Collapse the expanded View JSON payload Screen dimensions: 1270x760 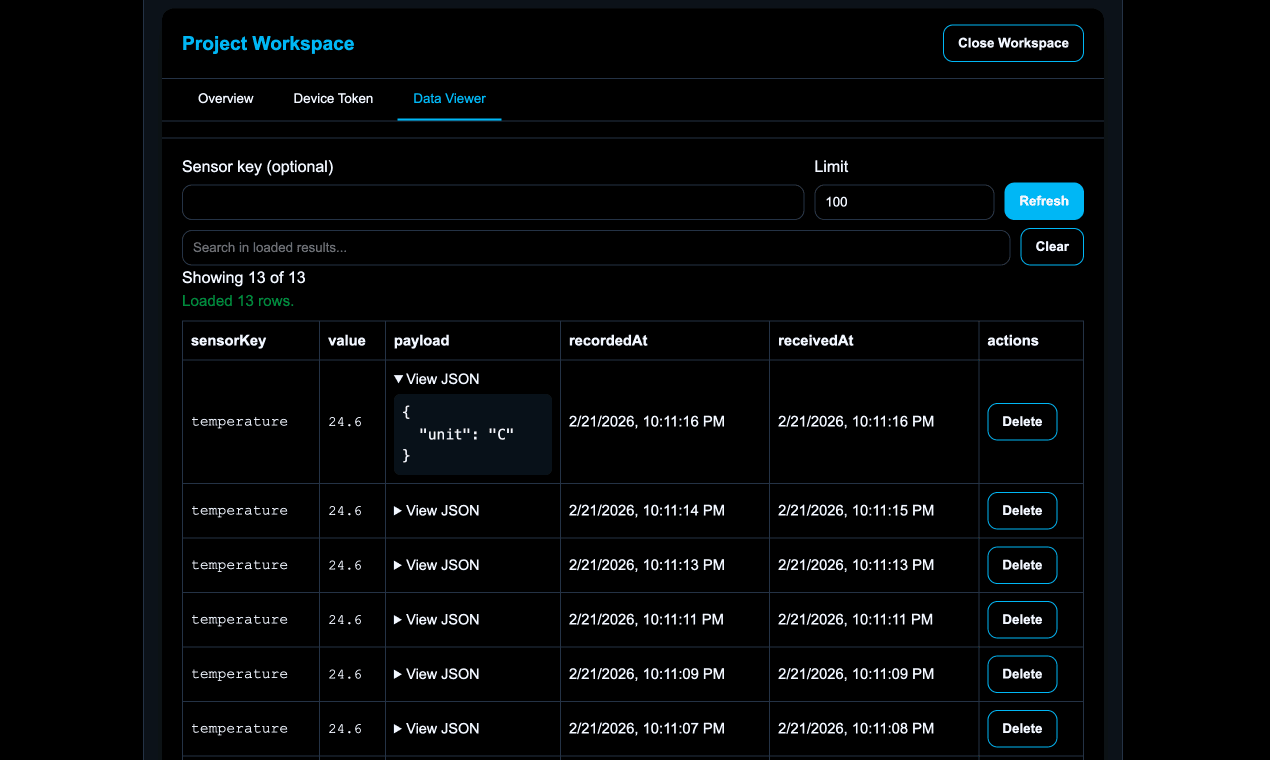click(x=436, y=379)
